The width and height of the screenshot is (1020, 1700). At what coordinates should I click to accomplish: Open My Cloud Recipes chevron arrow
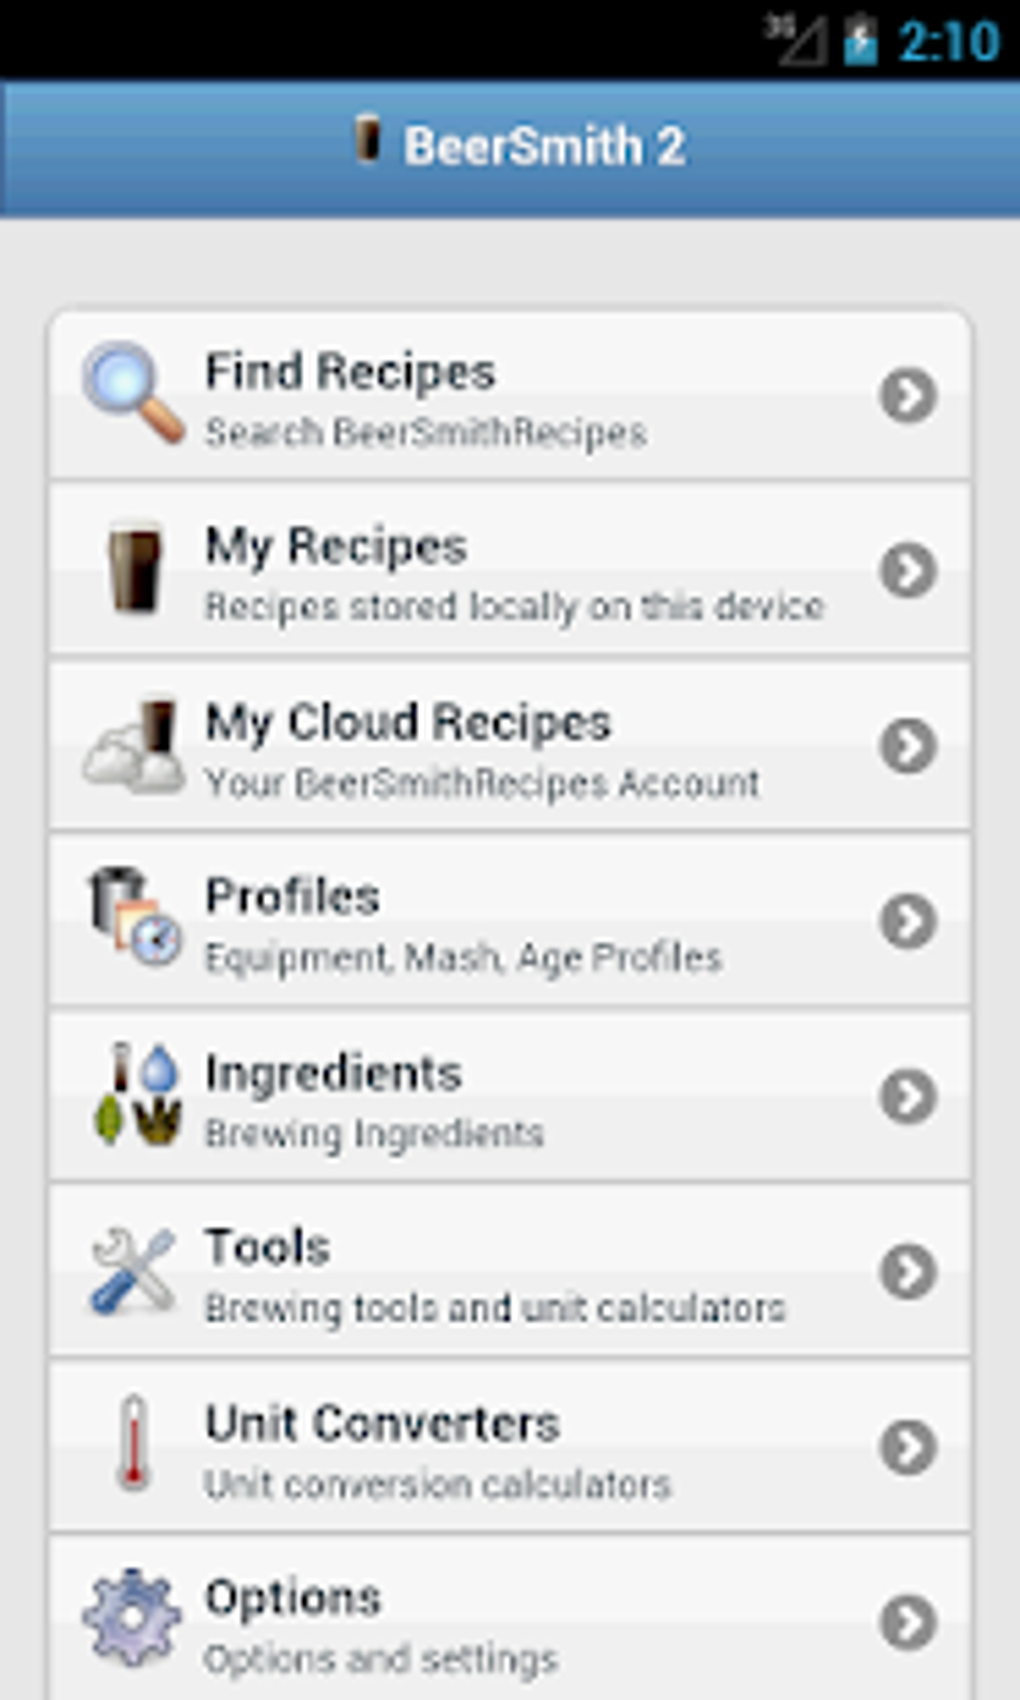[908, 745]
